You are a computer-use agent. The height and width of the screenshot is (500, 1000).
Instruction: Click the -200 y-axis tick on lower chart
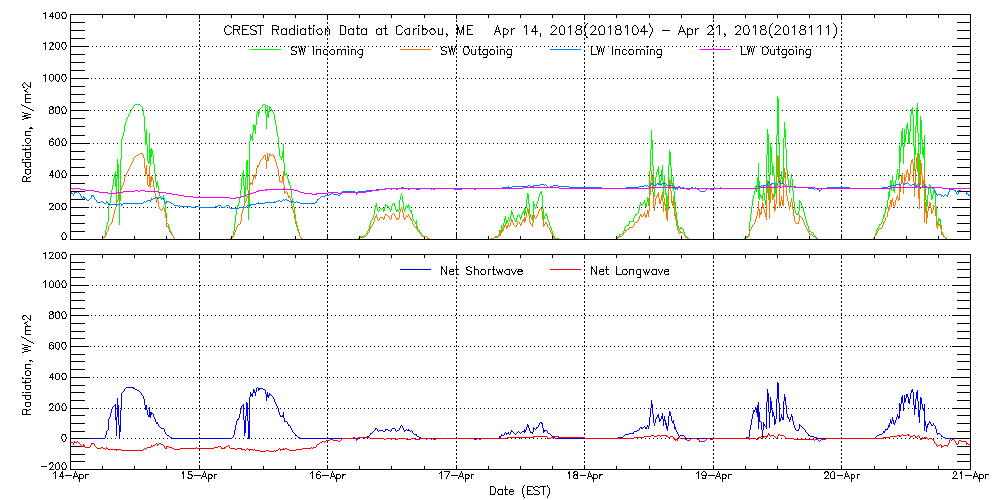tap(54, 466)
